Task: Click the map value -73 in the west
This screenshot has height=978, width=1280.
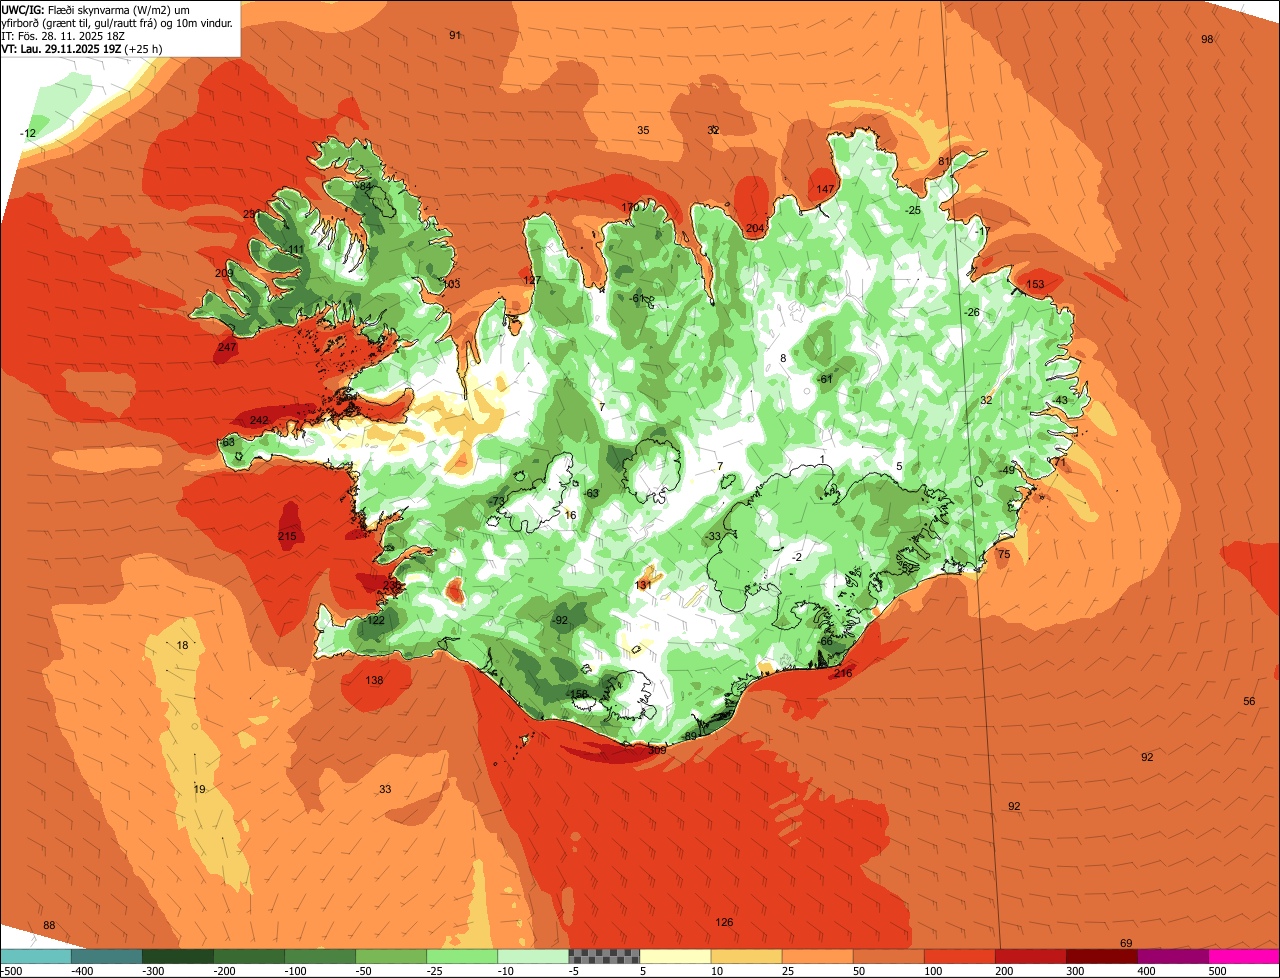Action: 496,500
